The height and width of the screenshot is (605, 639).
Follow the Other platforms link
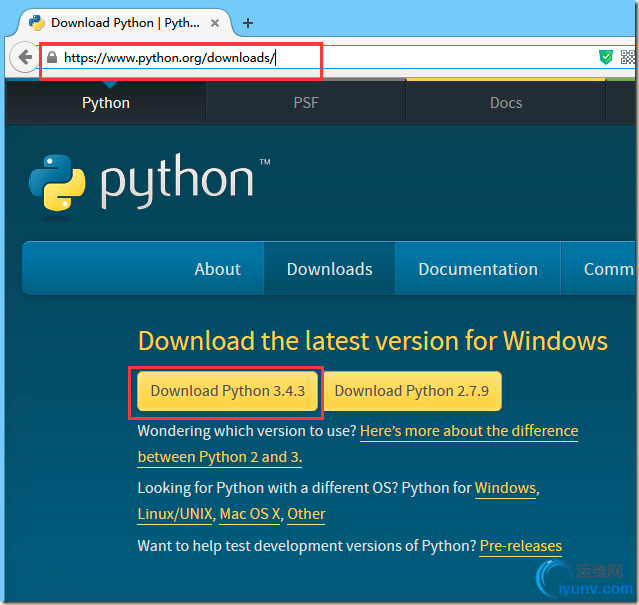click(306, 514)
